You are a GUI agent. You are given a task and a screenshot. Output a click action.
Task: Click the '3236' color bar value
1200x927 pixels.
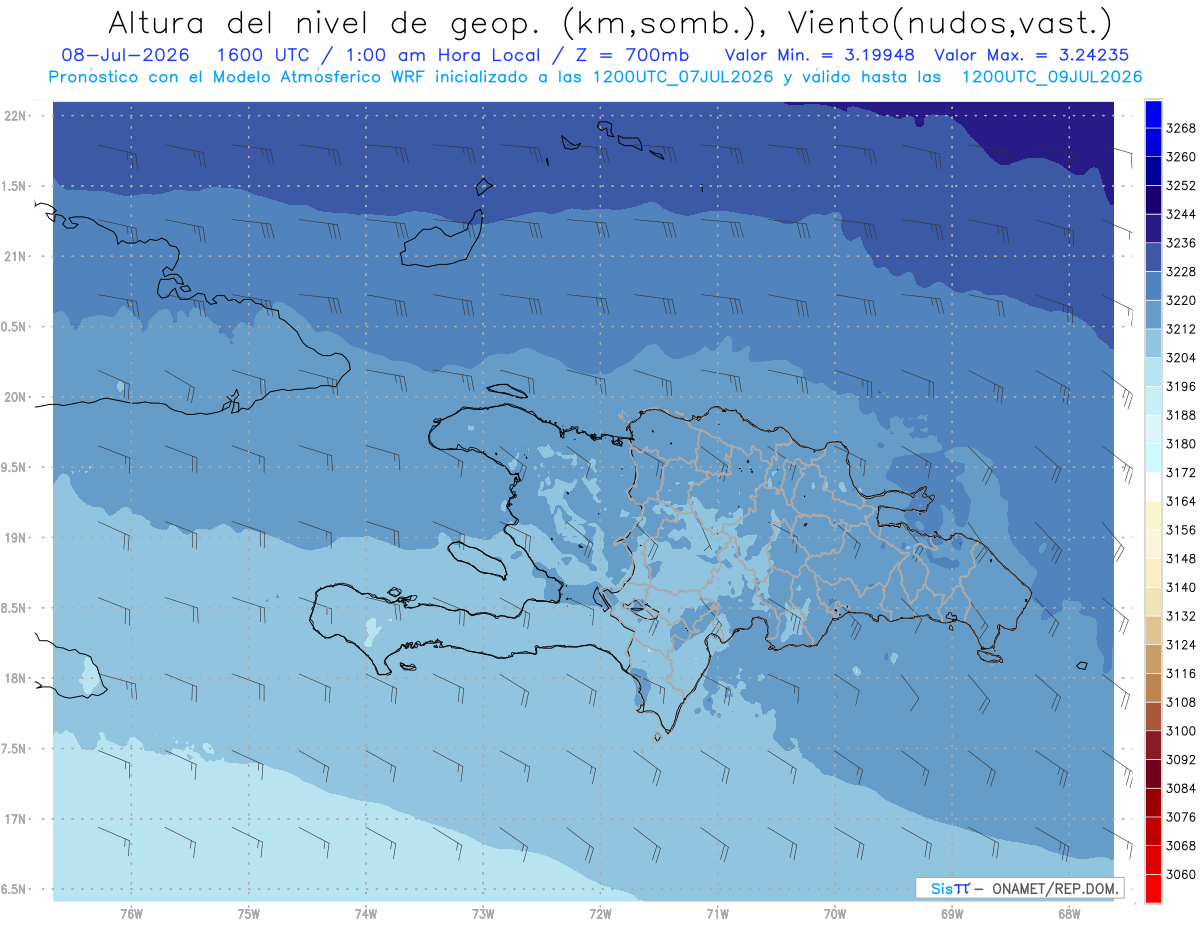click(x=1181, y=243)
